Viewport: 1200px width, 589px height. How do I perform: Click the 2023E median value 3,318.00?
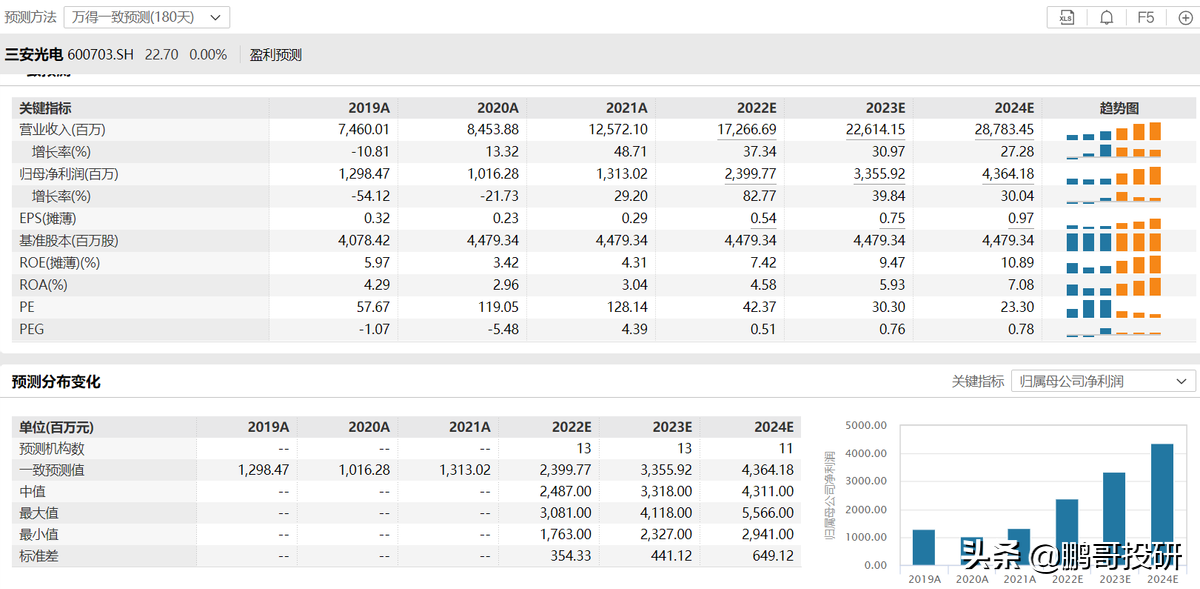pyautogui.click(x=666, y=491)
